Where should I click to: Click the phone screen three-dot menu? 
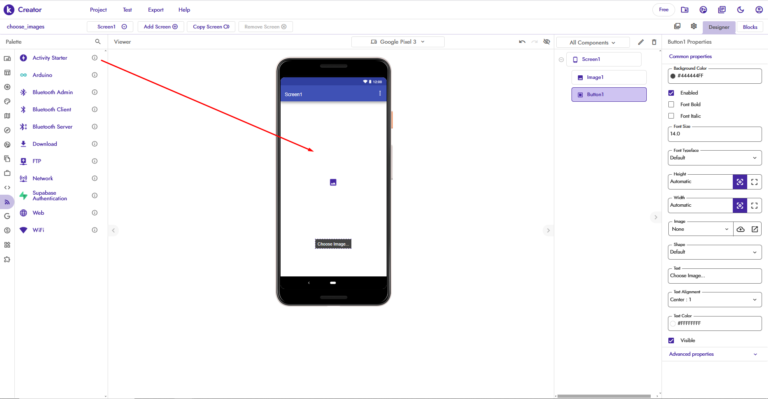tap(380, 93)
